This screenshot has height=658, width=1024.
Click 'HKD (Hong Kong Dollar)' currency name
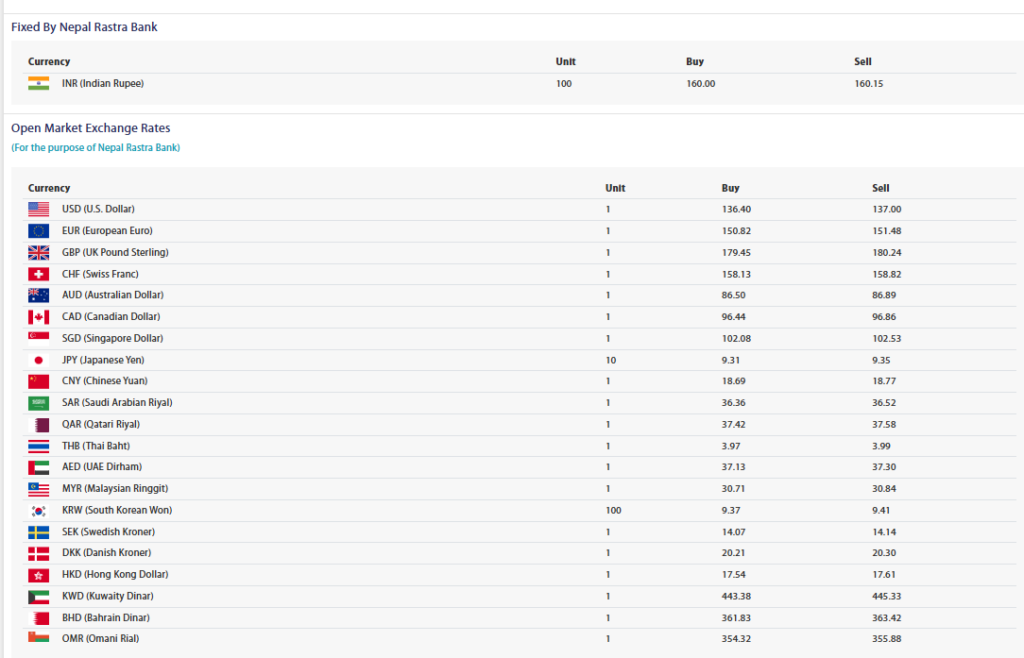point(115,574)
